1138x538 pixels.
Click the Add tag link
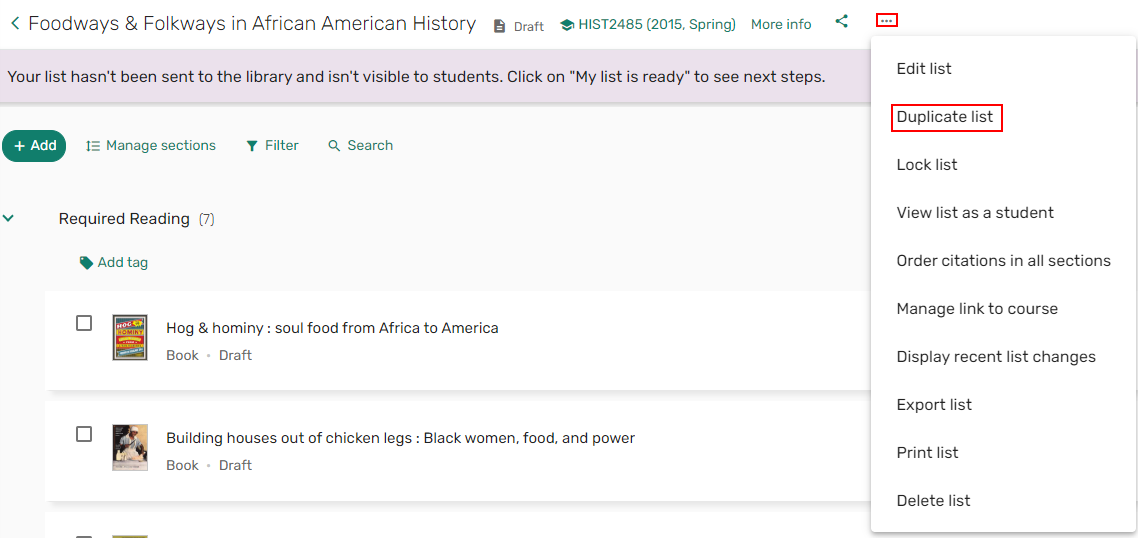[123, 263]
